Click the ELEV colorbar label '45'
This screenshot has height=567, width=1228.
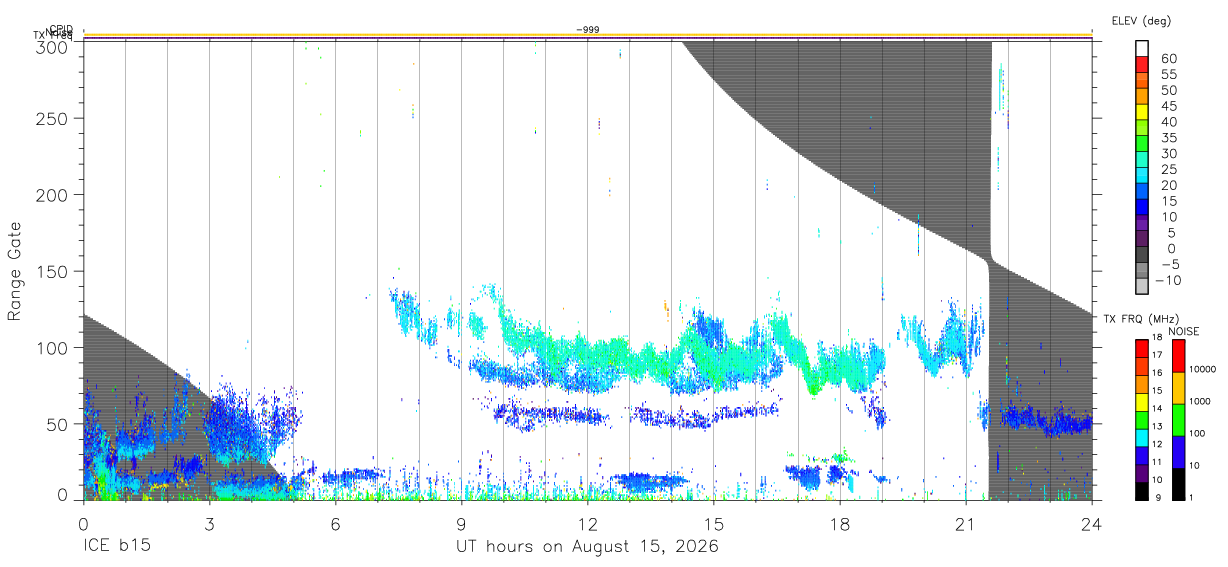[x=1168, y=105]
